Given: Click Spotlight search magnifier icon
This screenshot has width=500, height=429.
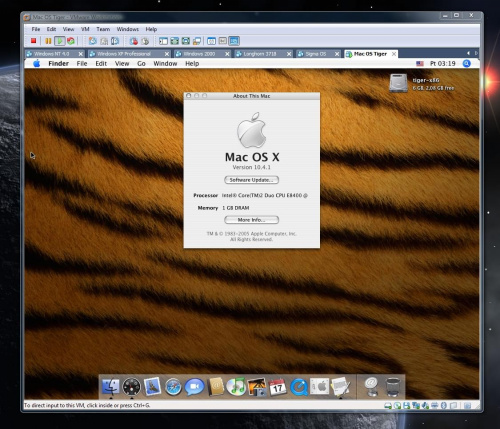Looking at the screenshot, I should 467,63.
